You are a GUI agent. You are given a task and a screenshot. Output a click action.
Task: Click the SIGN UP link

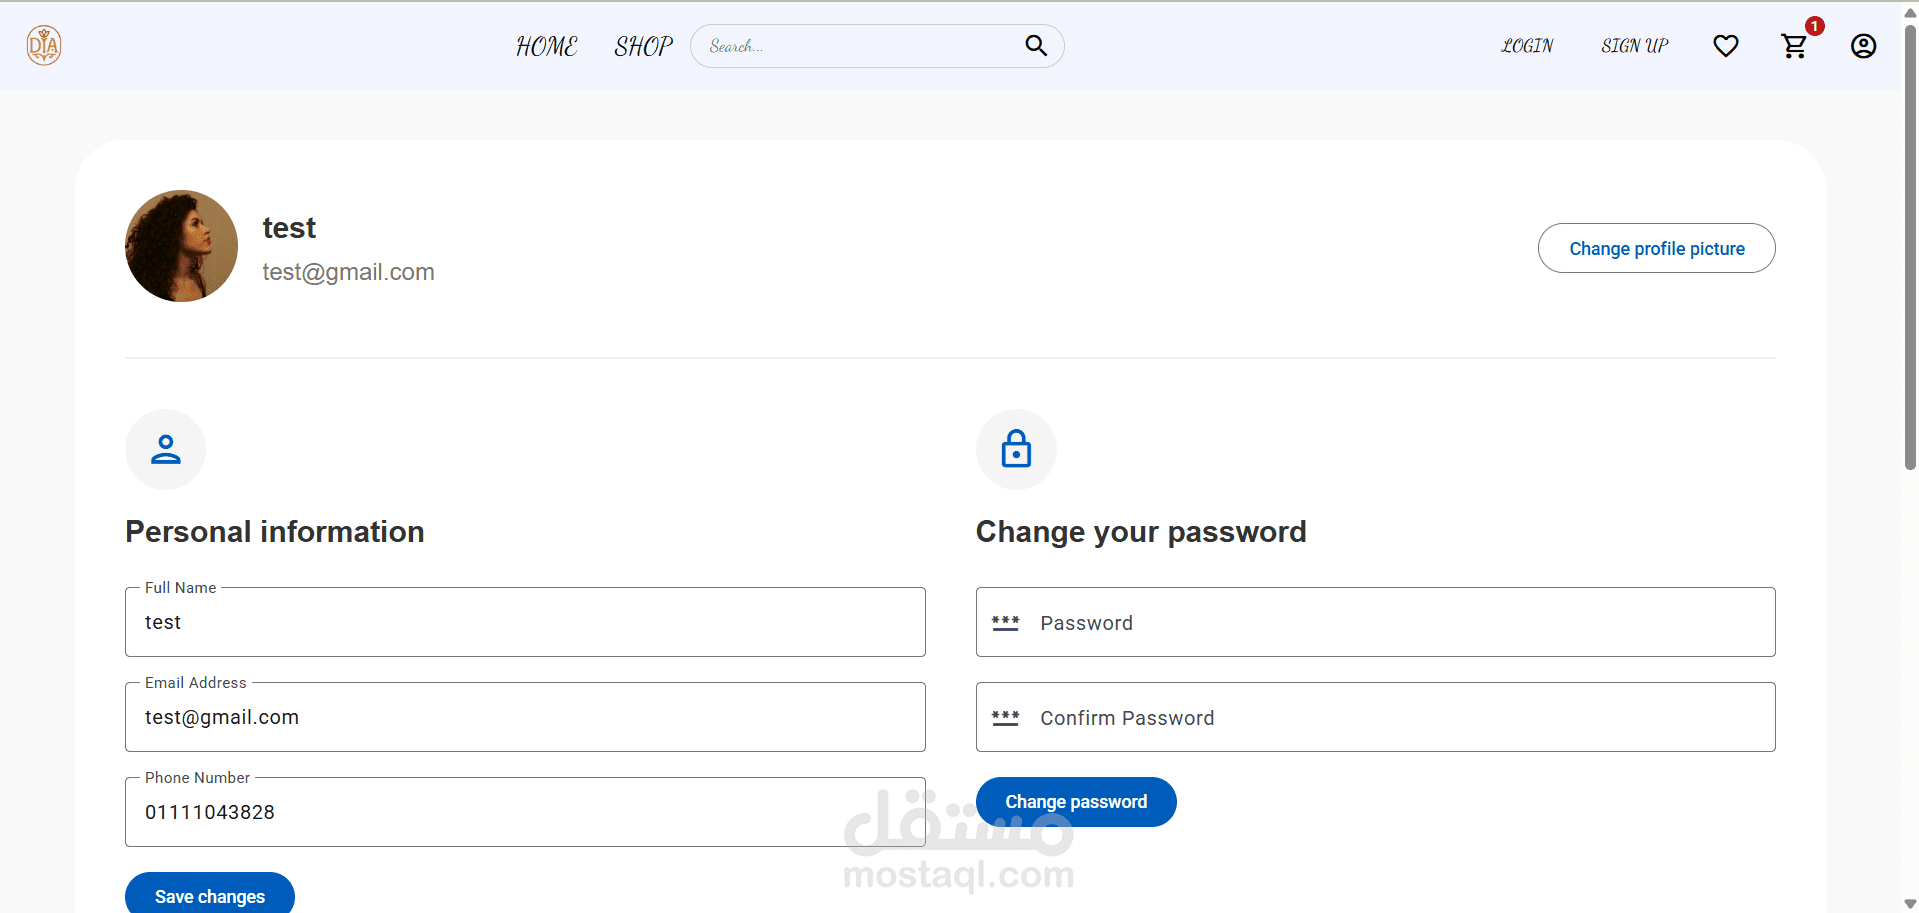click(1634, 46)
